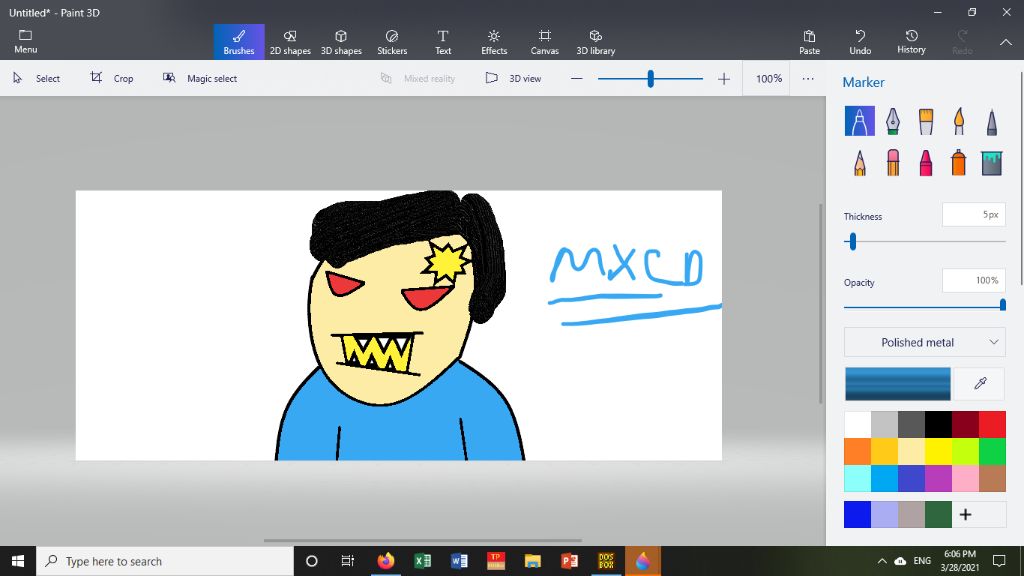Open DOSBox from the taskbar
The width and height of the screenshot is (1024, 576).
tap(606, 561)
